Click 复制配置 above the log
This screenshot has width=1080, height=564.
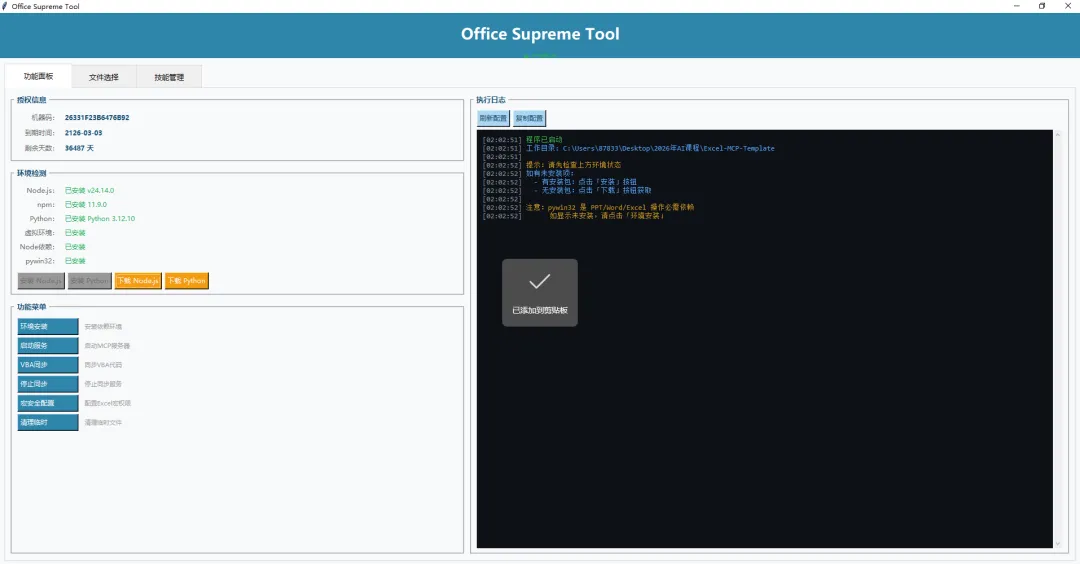(529, 118)
